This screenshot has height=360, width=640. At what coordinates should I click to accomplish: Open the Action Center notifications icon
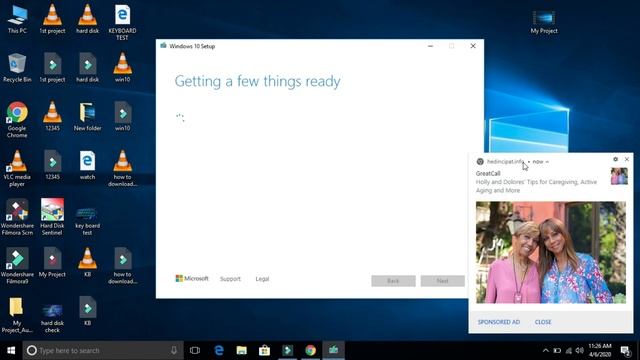click(625, 350)
